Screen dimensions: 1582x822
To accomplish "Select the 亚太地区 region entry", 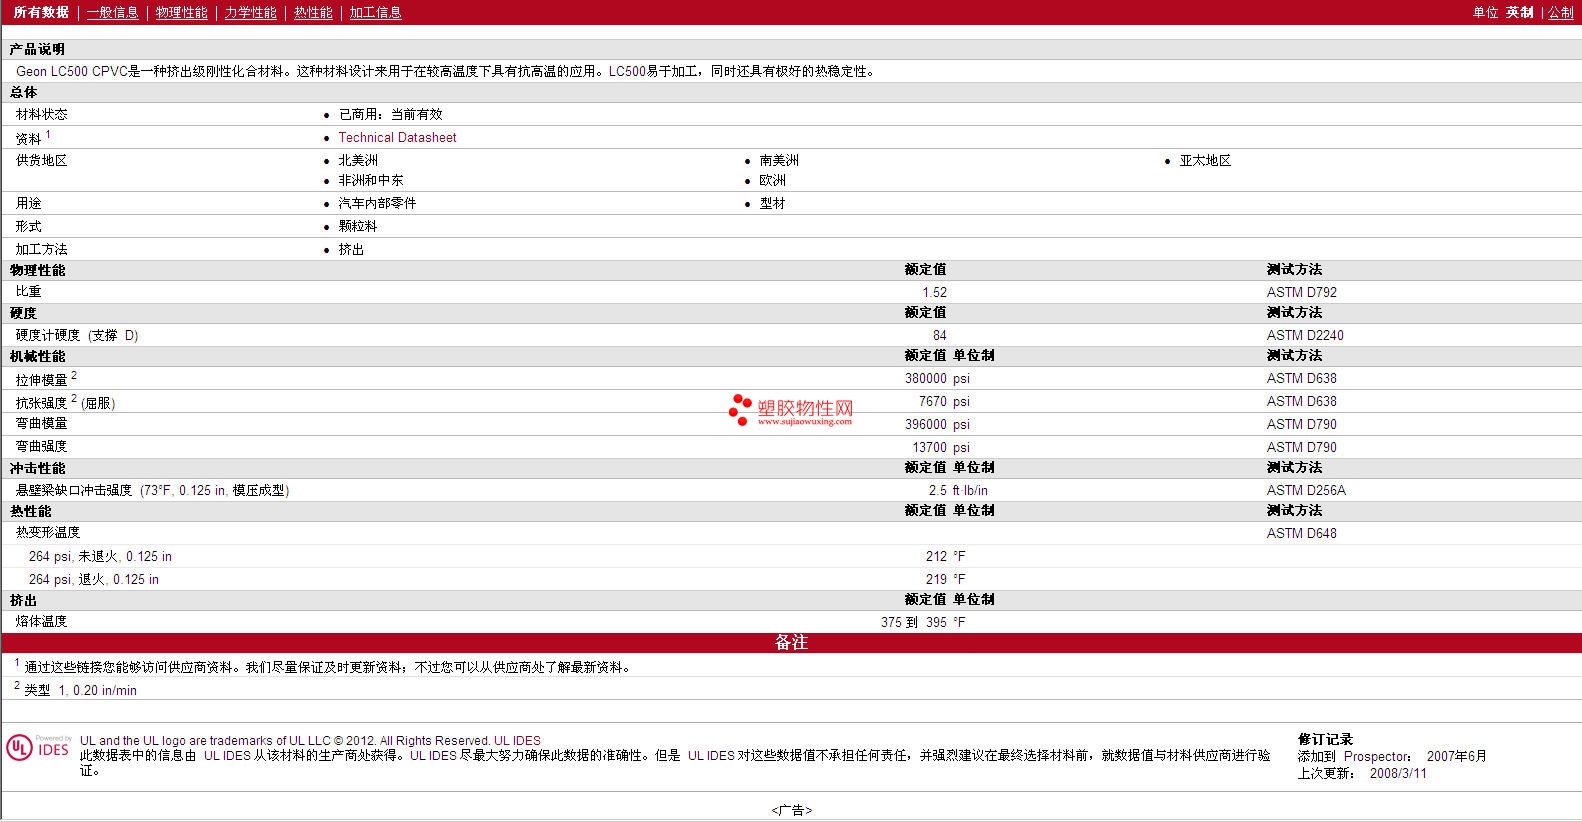I will click(x=1205, y=160).
